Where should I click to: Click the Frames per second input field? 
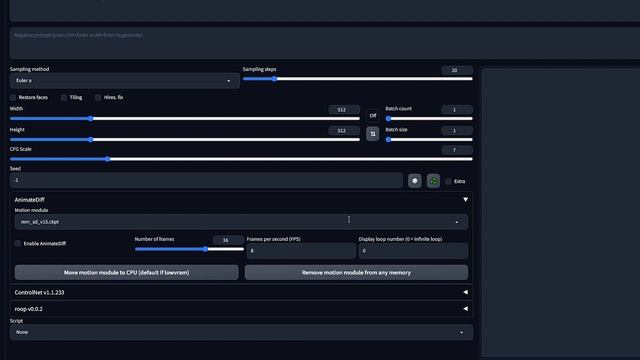point(301,251)
